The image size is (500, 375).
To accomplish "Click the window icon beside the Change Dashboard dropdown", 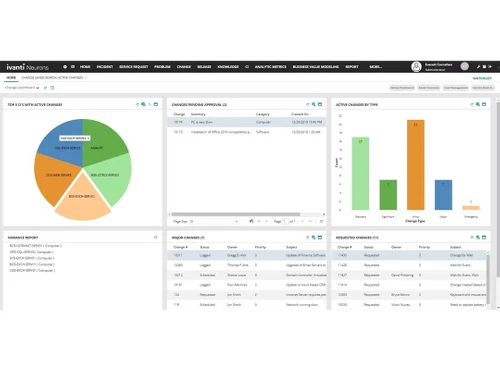I will click(x=52, y=88).
